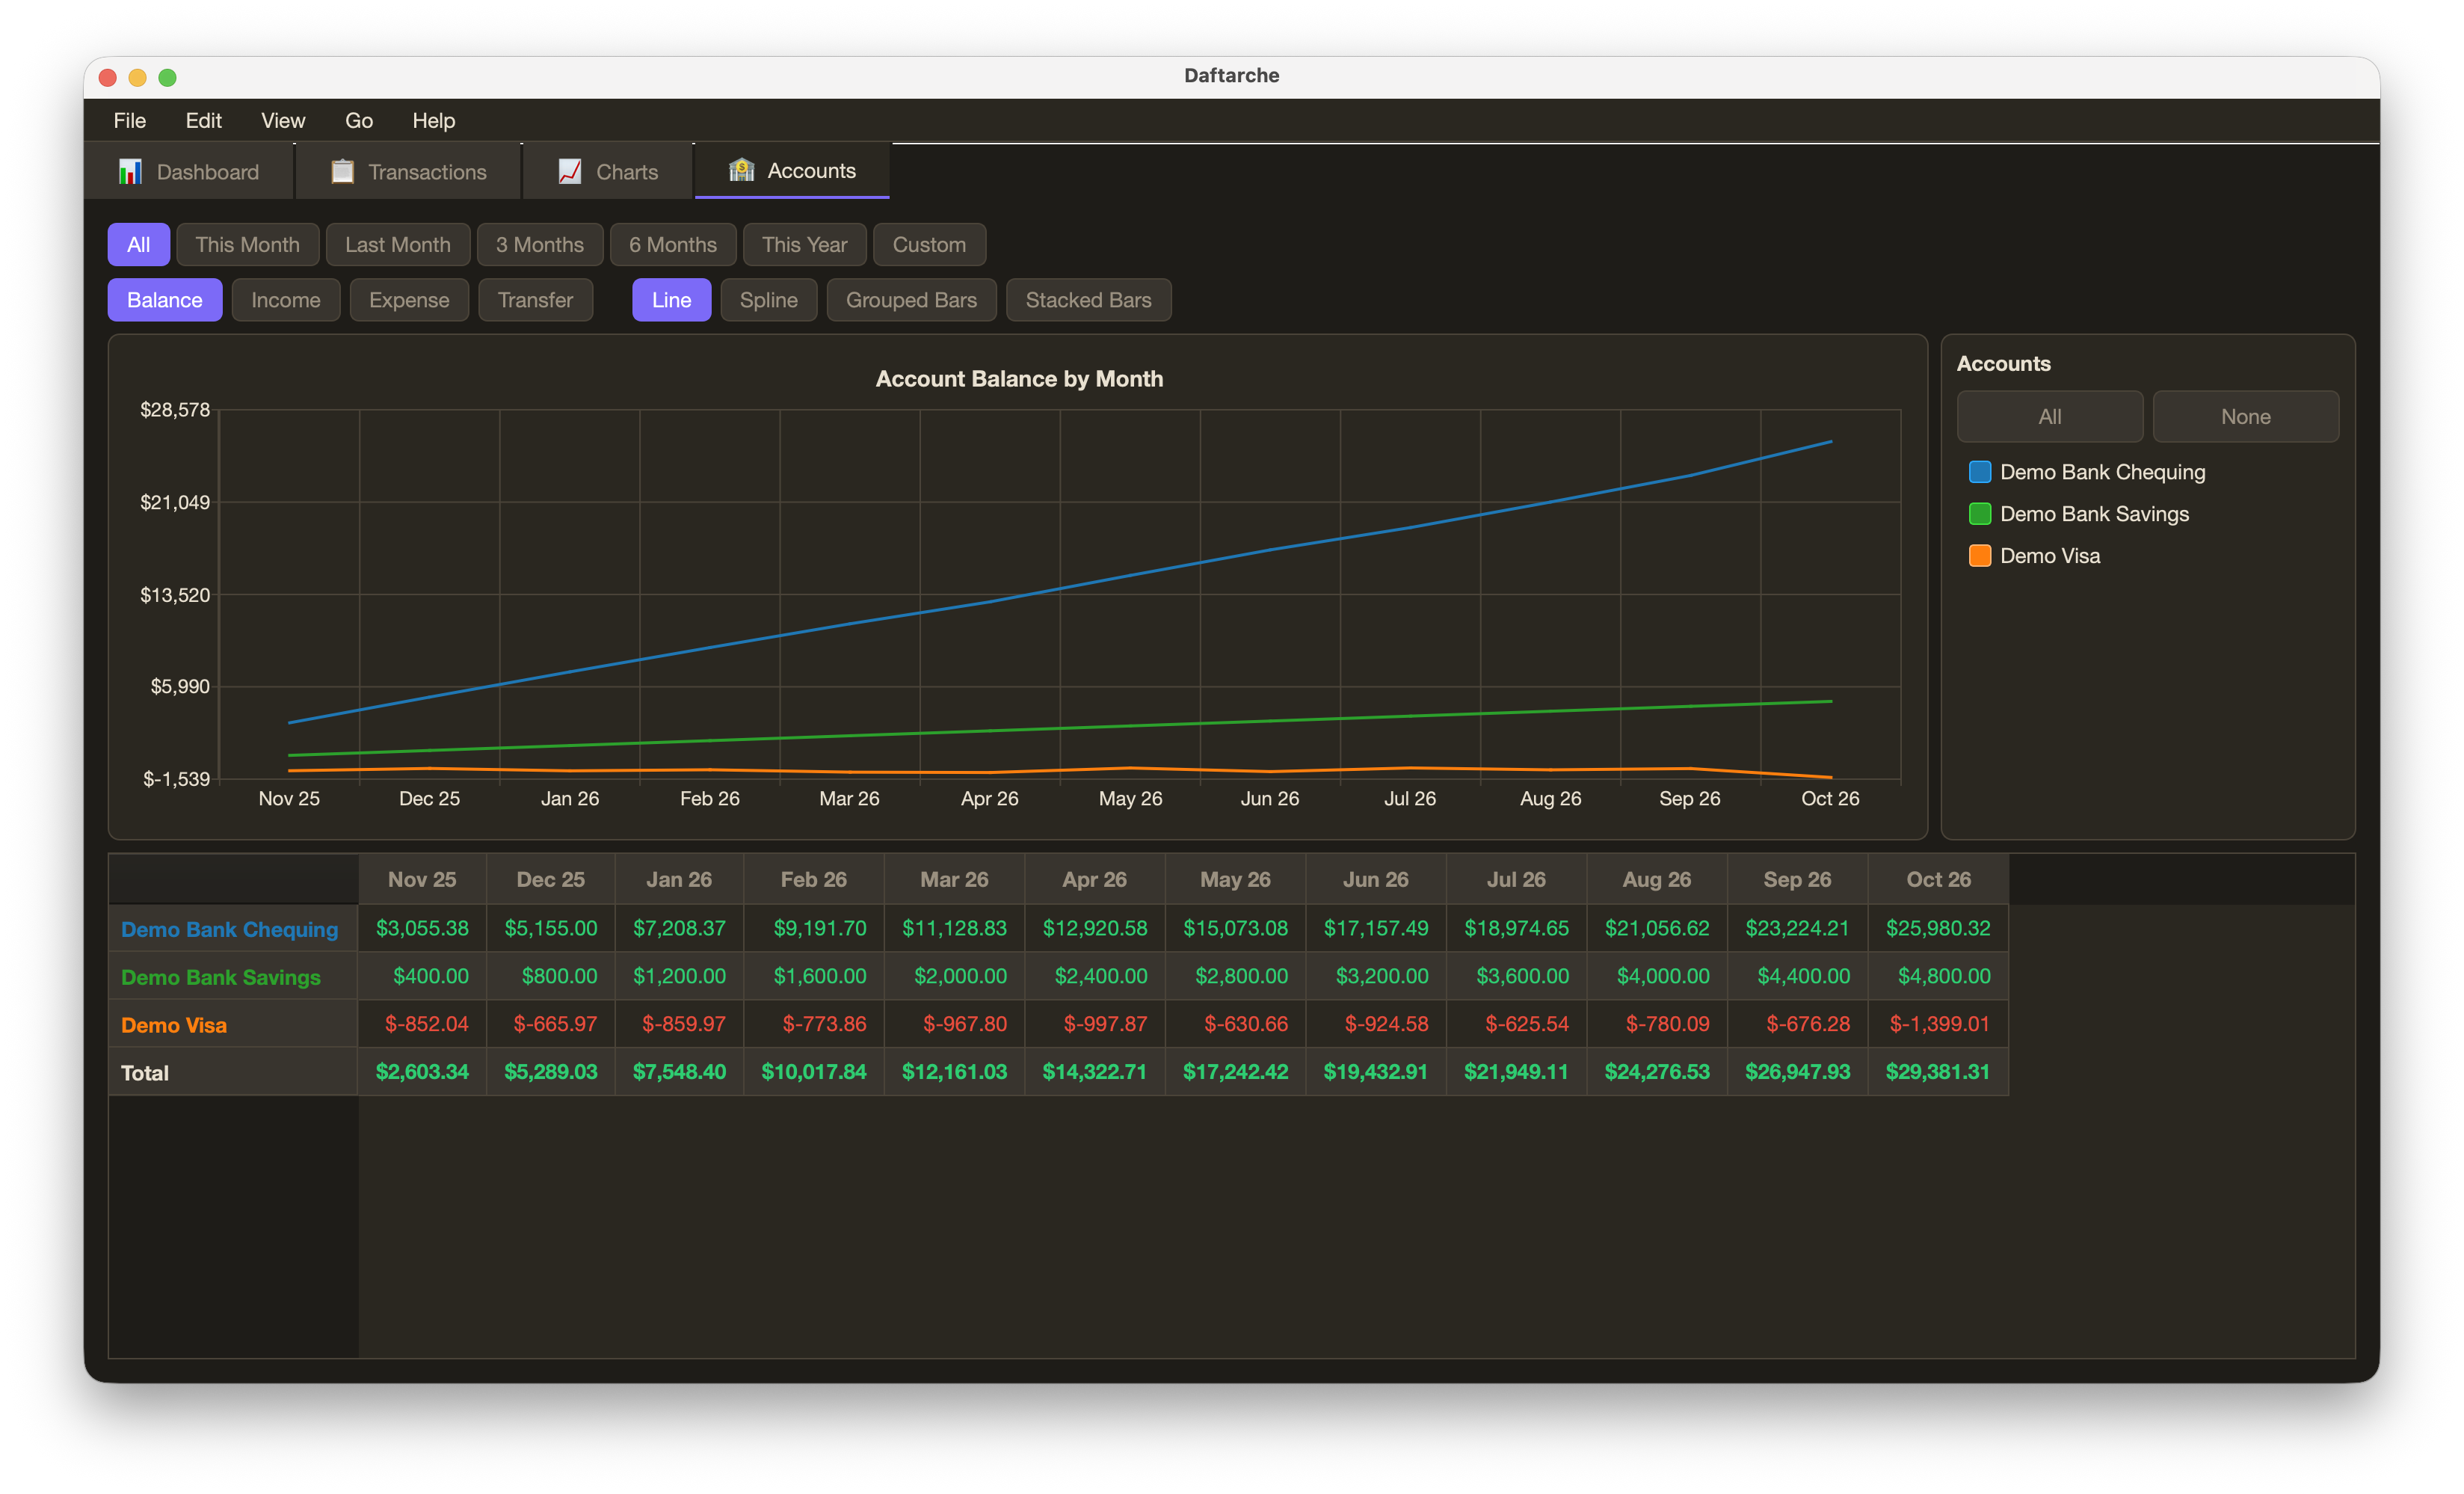Choose the 3 Months range
The height and width of the screenshot is (1494, 2464).
[x=540, y=245]
